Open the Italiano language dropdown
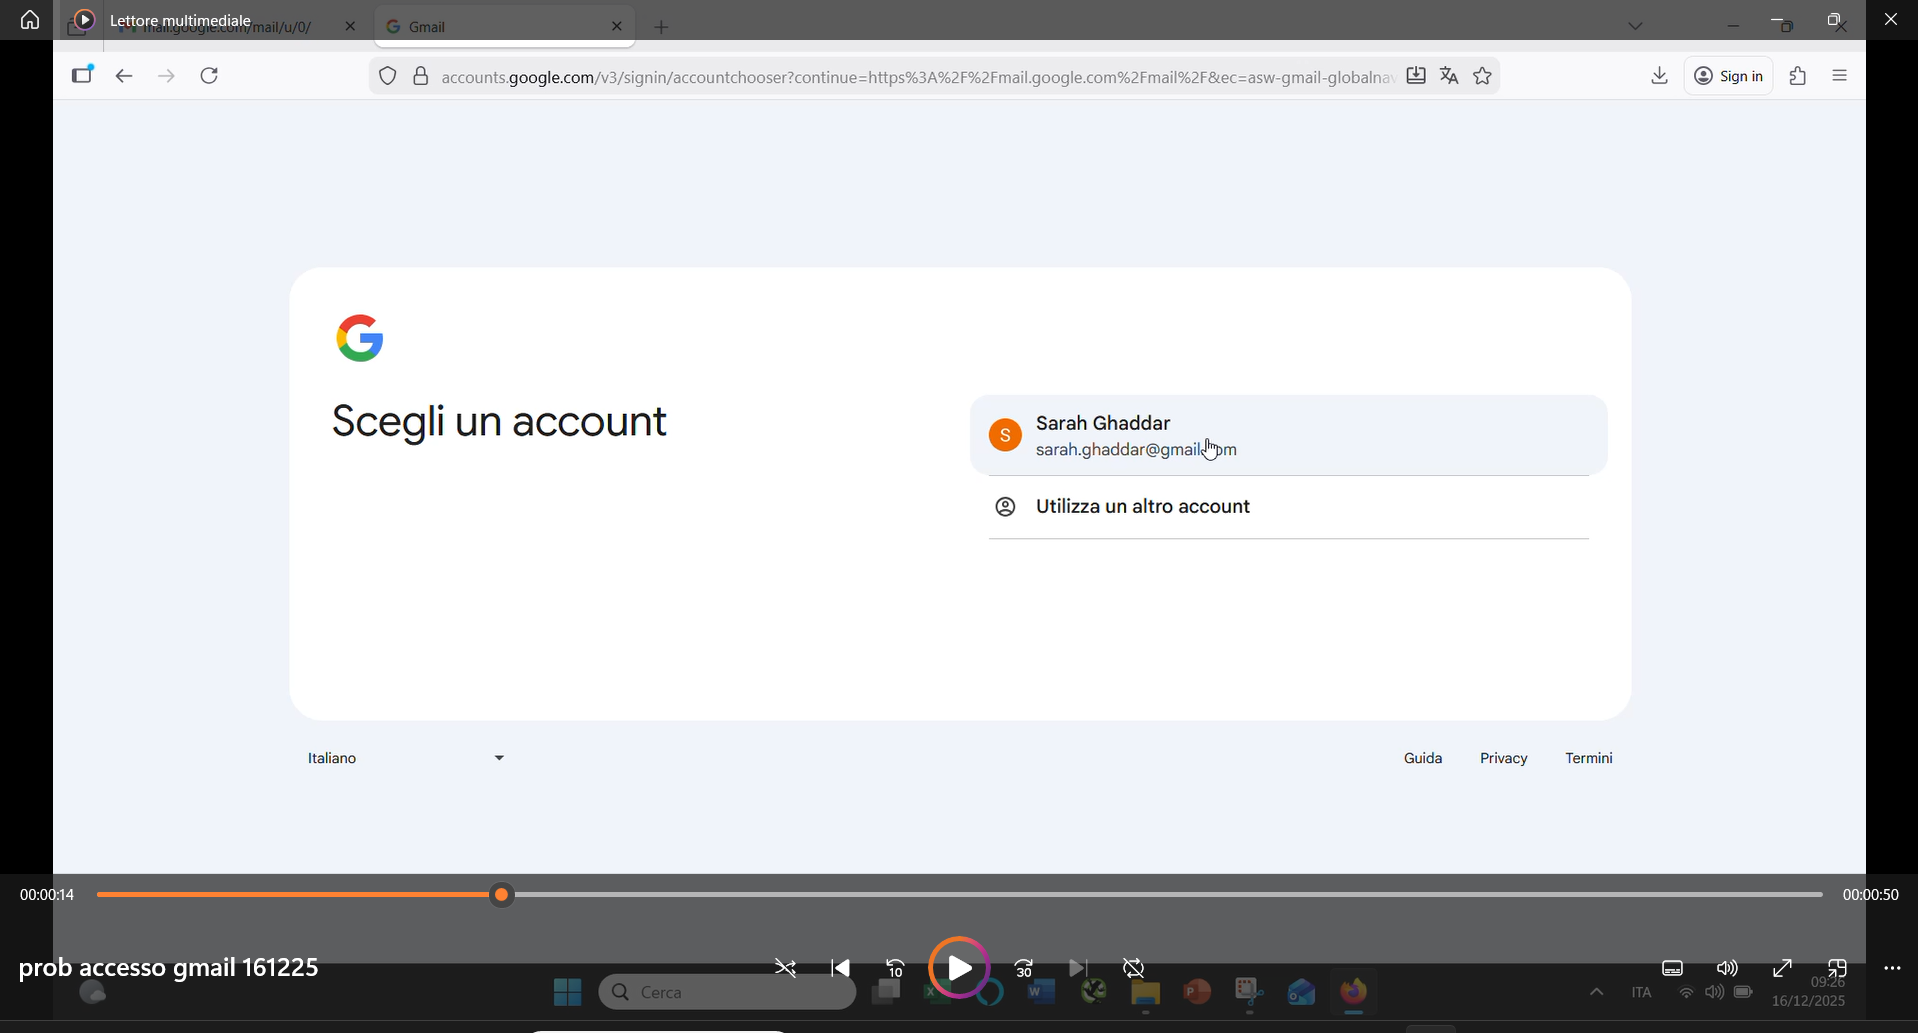Image resolution: width=1918 pixels, height=1033 pixels. click(x=406, y=758)
